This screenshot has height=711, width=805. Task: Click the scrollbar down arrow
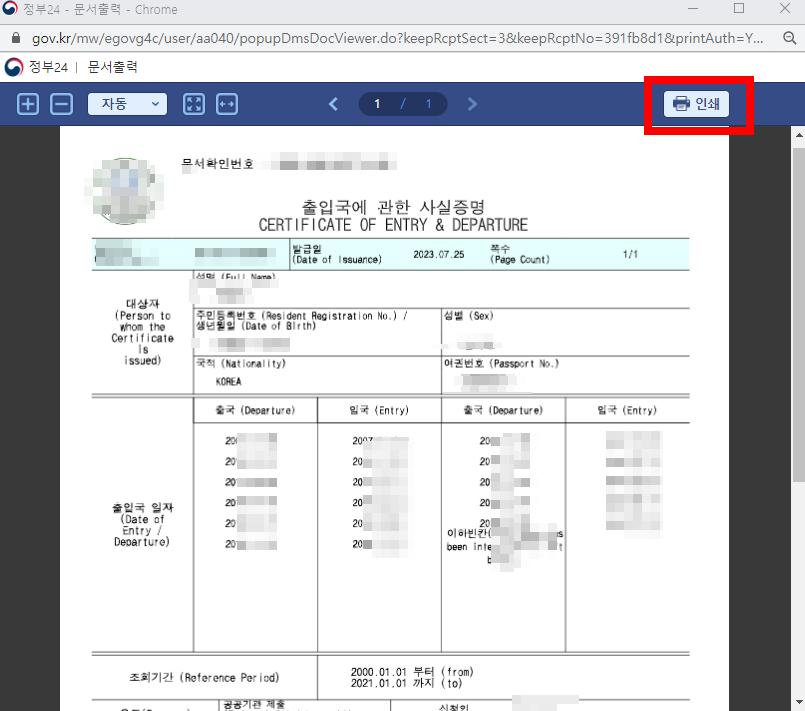pos(799,702)
